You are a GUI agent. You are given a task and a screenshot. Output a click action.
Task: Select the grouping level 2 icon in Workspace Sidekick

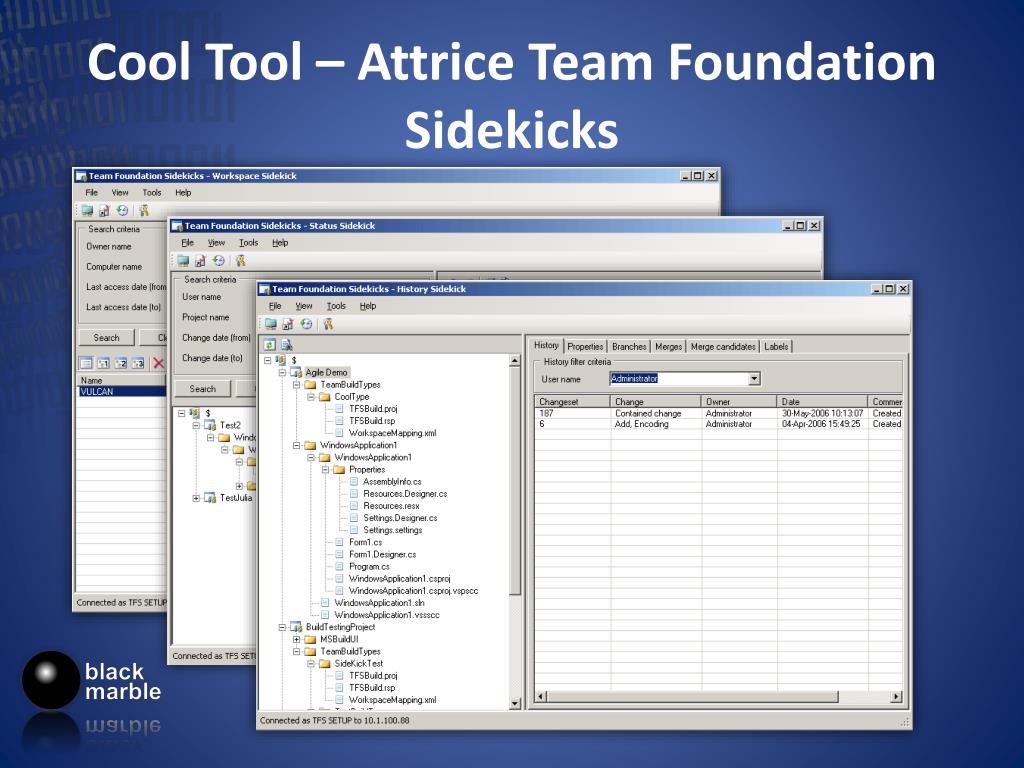[120, 363]
